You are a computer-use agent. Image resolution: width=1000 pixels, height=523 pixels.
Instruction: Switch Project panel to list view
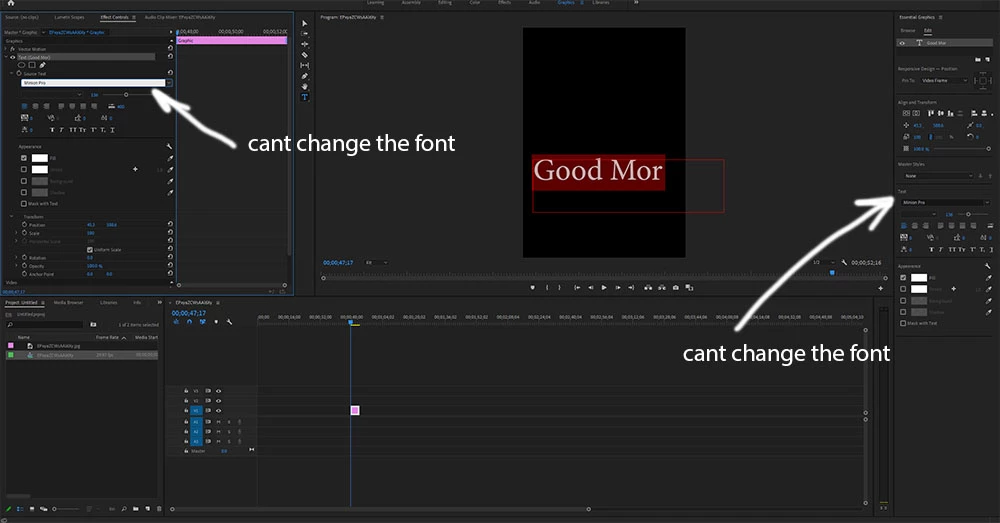20,509
